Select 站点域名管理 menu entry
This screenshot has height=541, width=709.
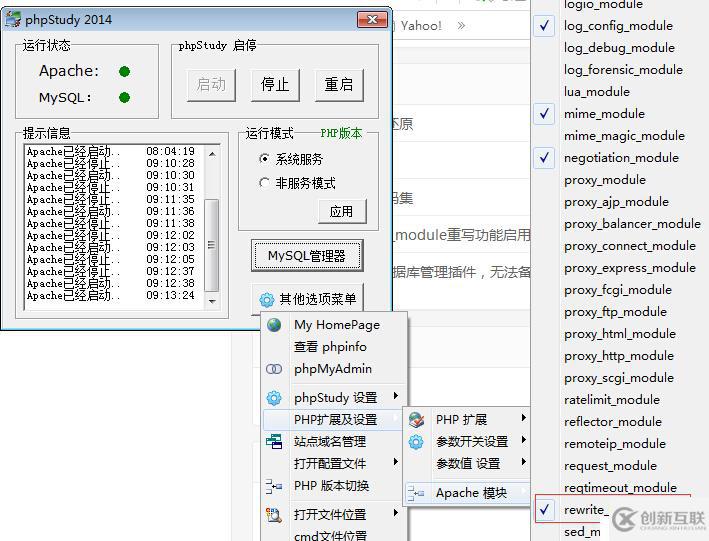[x=330, y=441]
